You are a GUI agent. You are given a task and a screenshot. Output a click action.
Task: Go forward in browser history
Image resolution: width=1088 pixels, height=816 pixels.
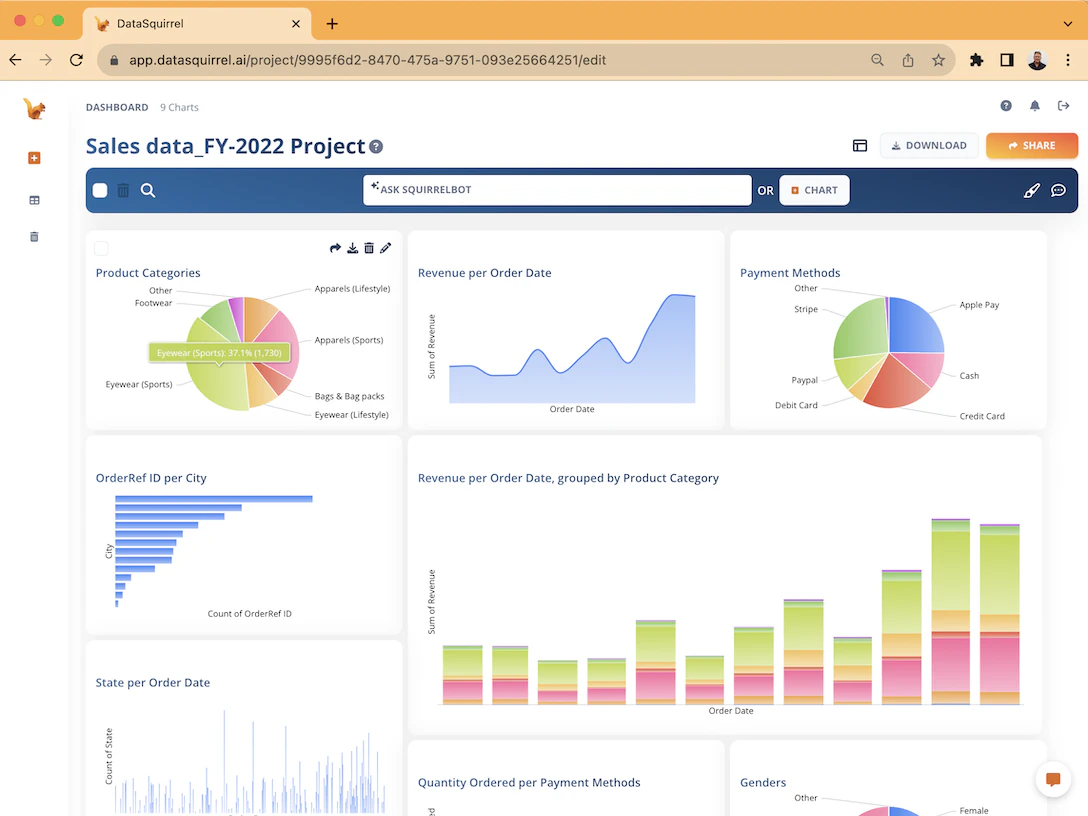[46, 60]
